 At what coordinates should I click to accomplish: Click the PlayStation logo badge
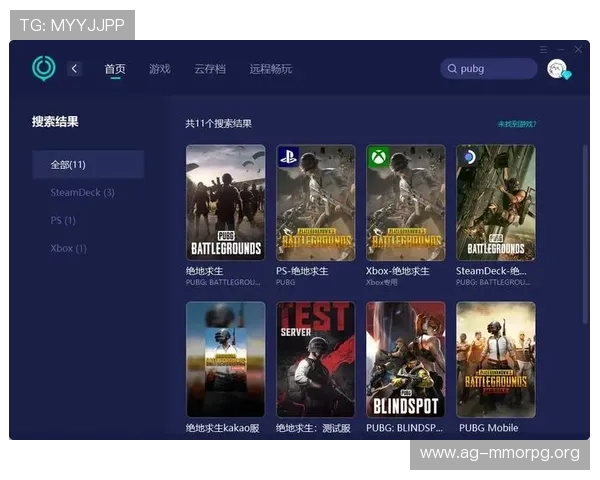click(x=288, y=157)
